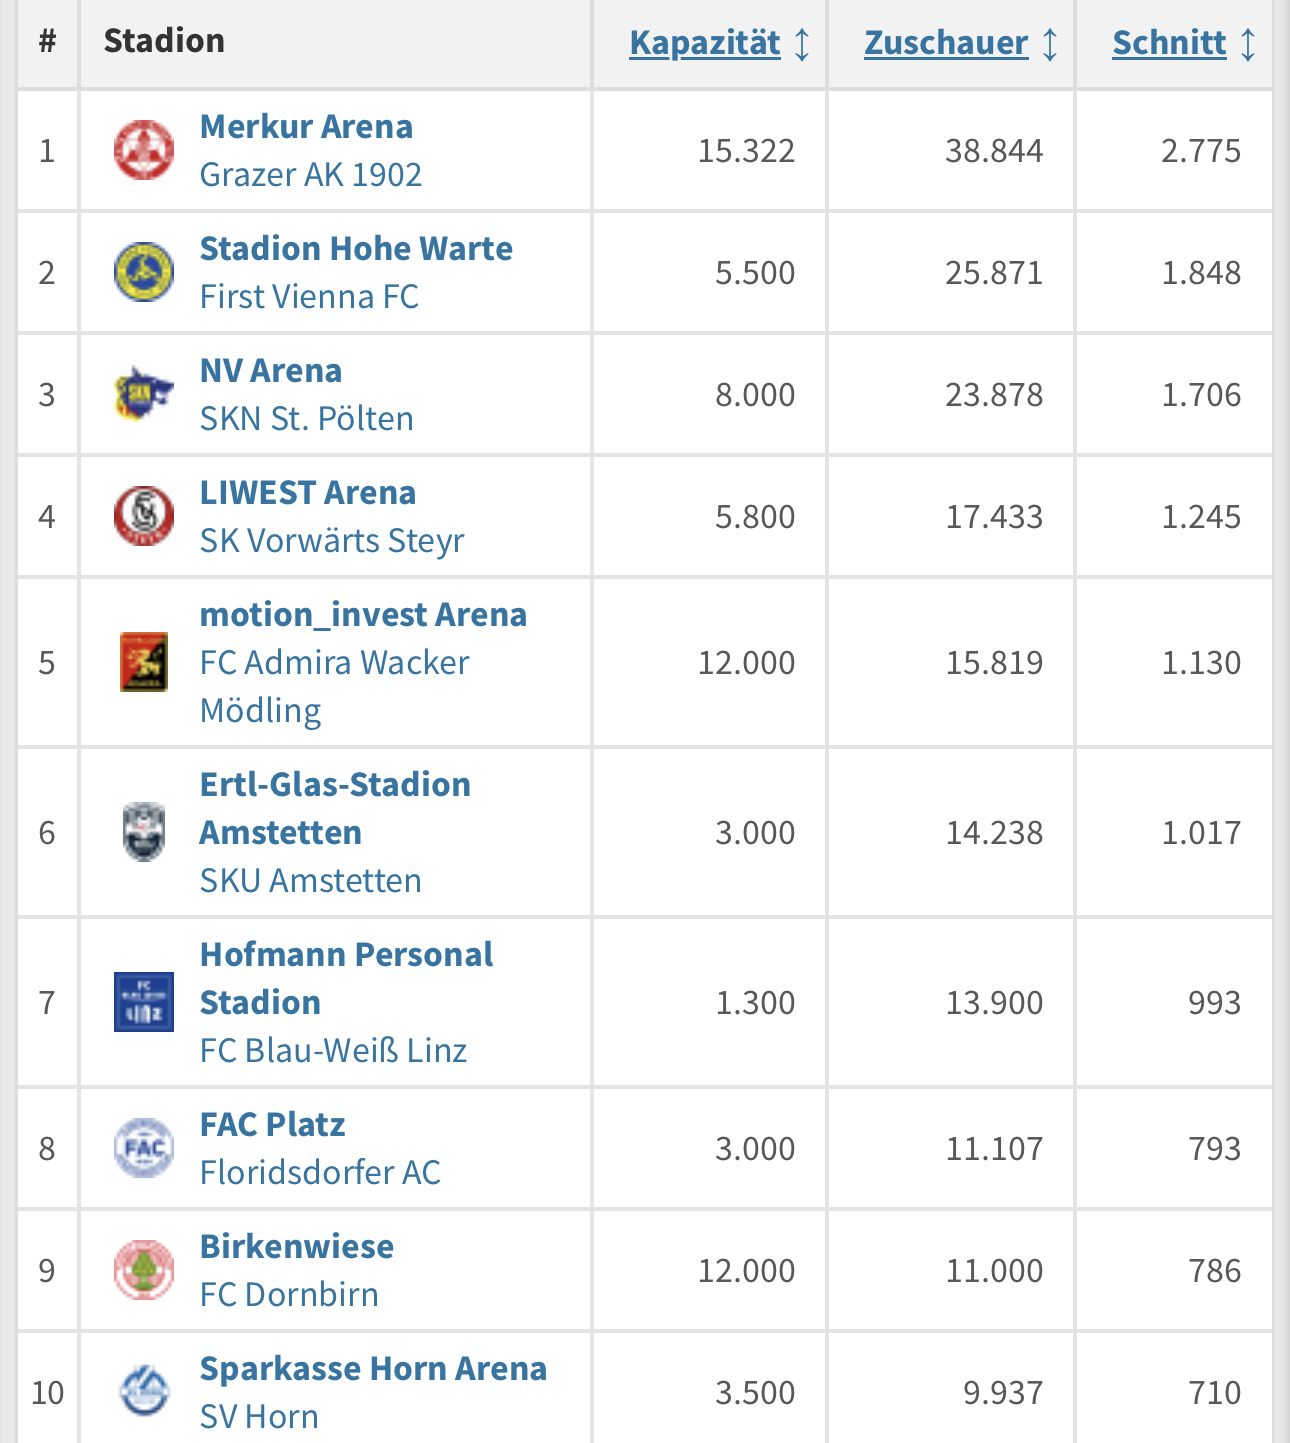Click the SKN St. Pölten club crest
The image size is (1290, 1443).
point(144,394)
